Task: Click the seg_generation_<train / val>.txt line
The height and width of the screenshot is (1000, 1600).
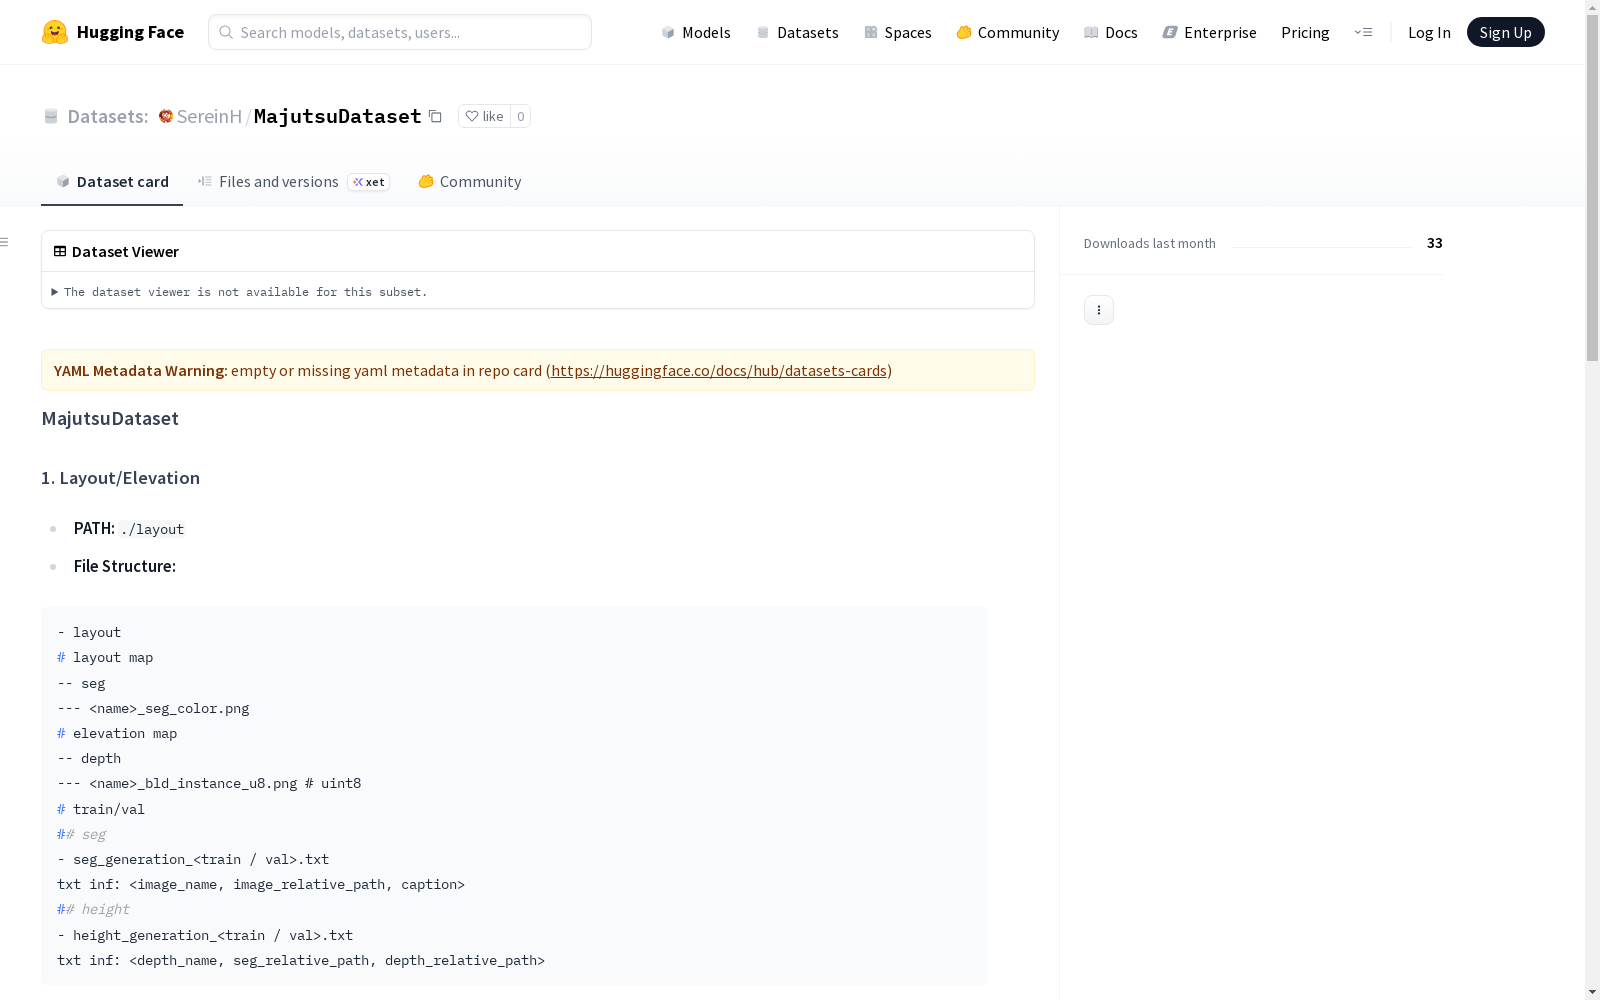Action: tap(193, 859)
